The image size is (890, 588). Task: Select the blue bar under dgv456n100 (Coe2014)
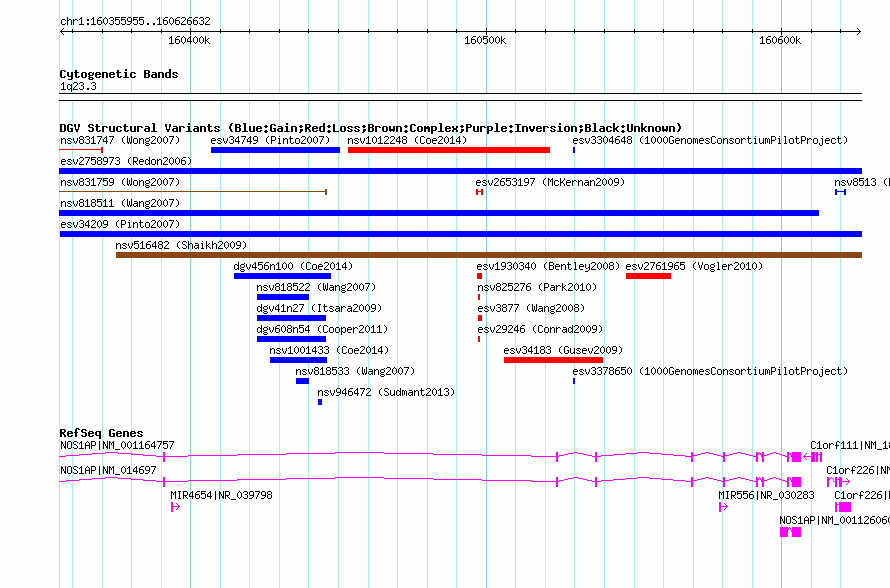pos(282,276)
